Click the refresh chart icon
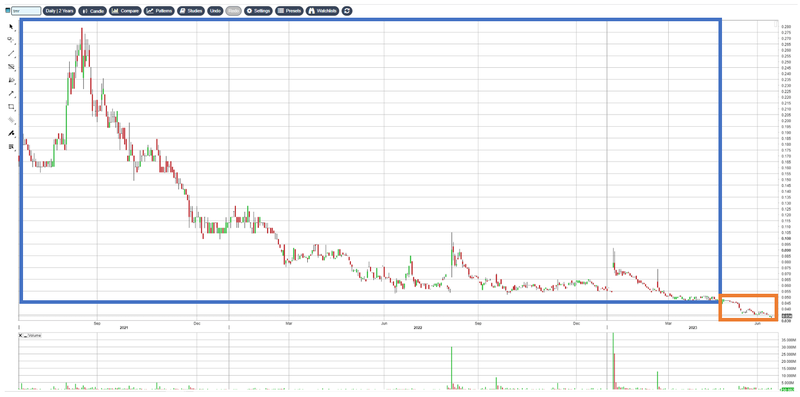 [x=347, y=10]
